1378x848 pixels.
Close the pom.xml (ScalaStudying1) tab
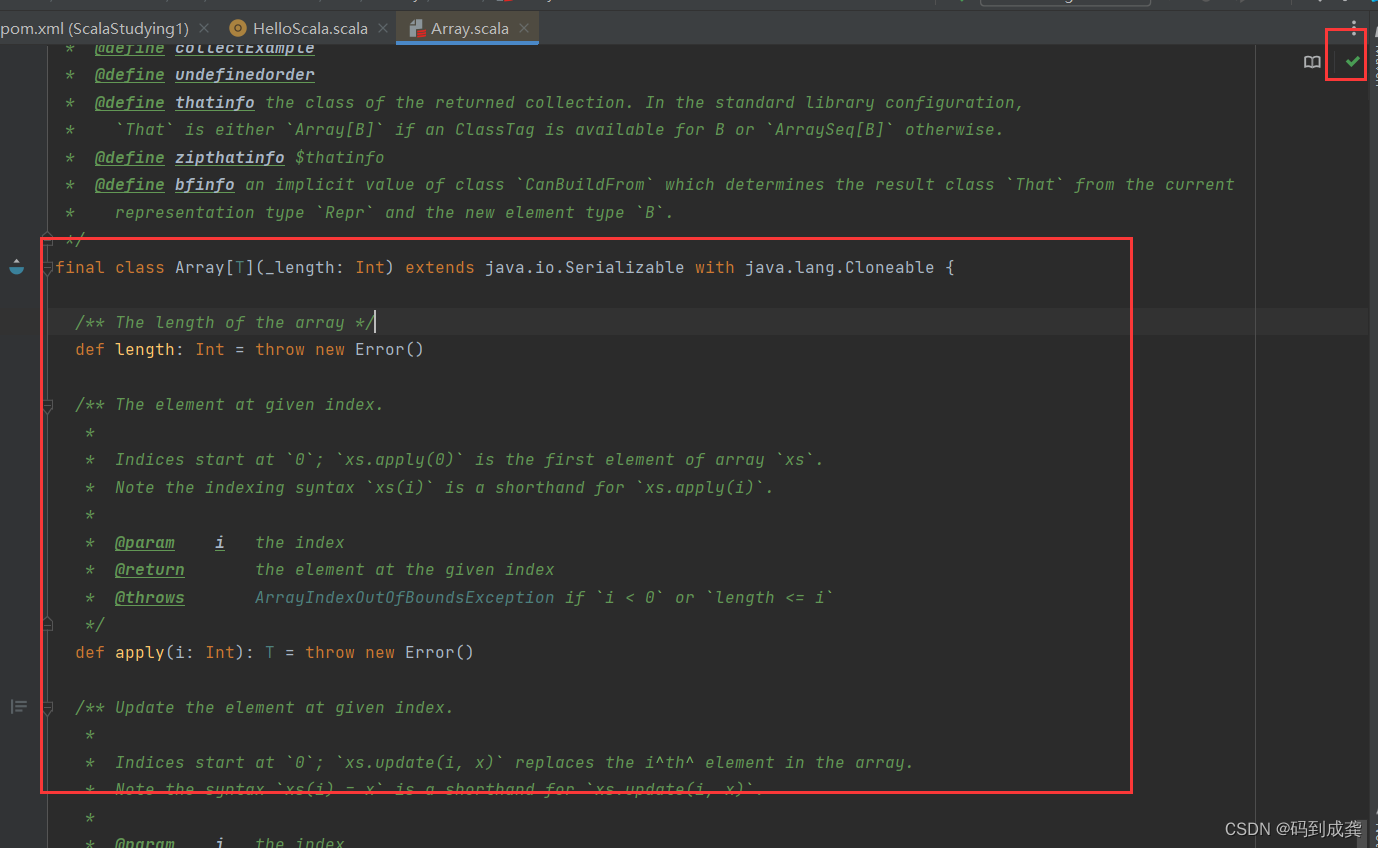[x=204, y=29]
